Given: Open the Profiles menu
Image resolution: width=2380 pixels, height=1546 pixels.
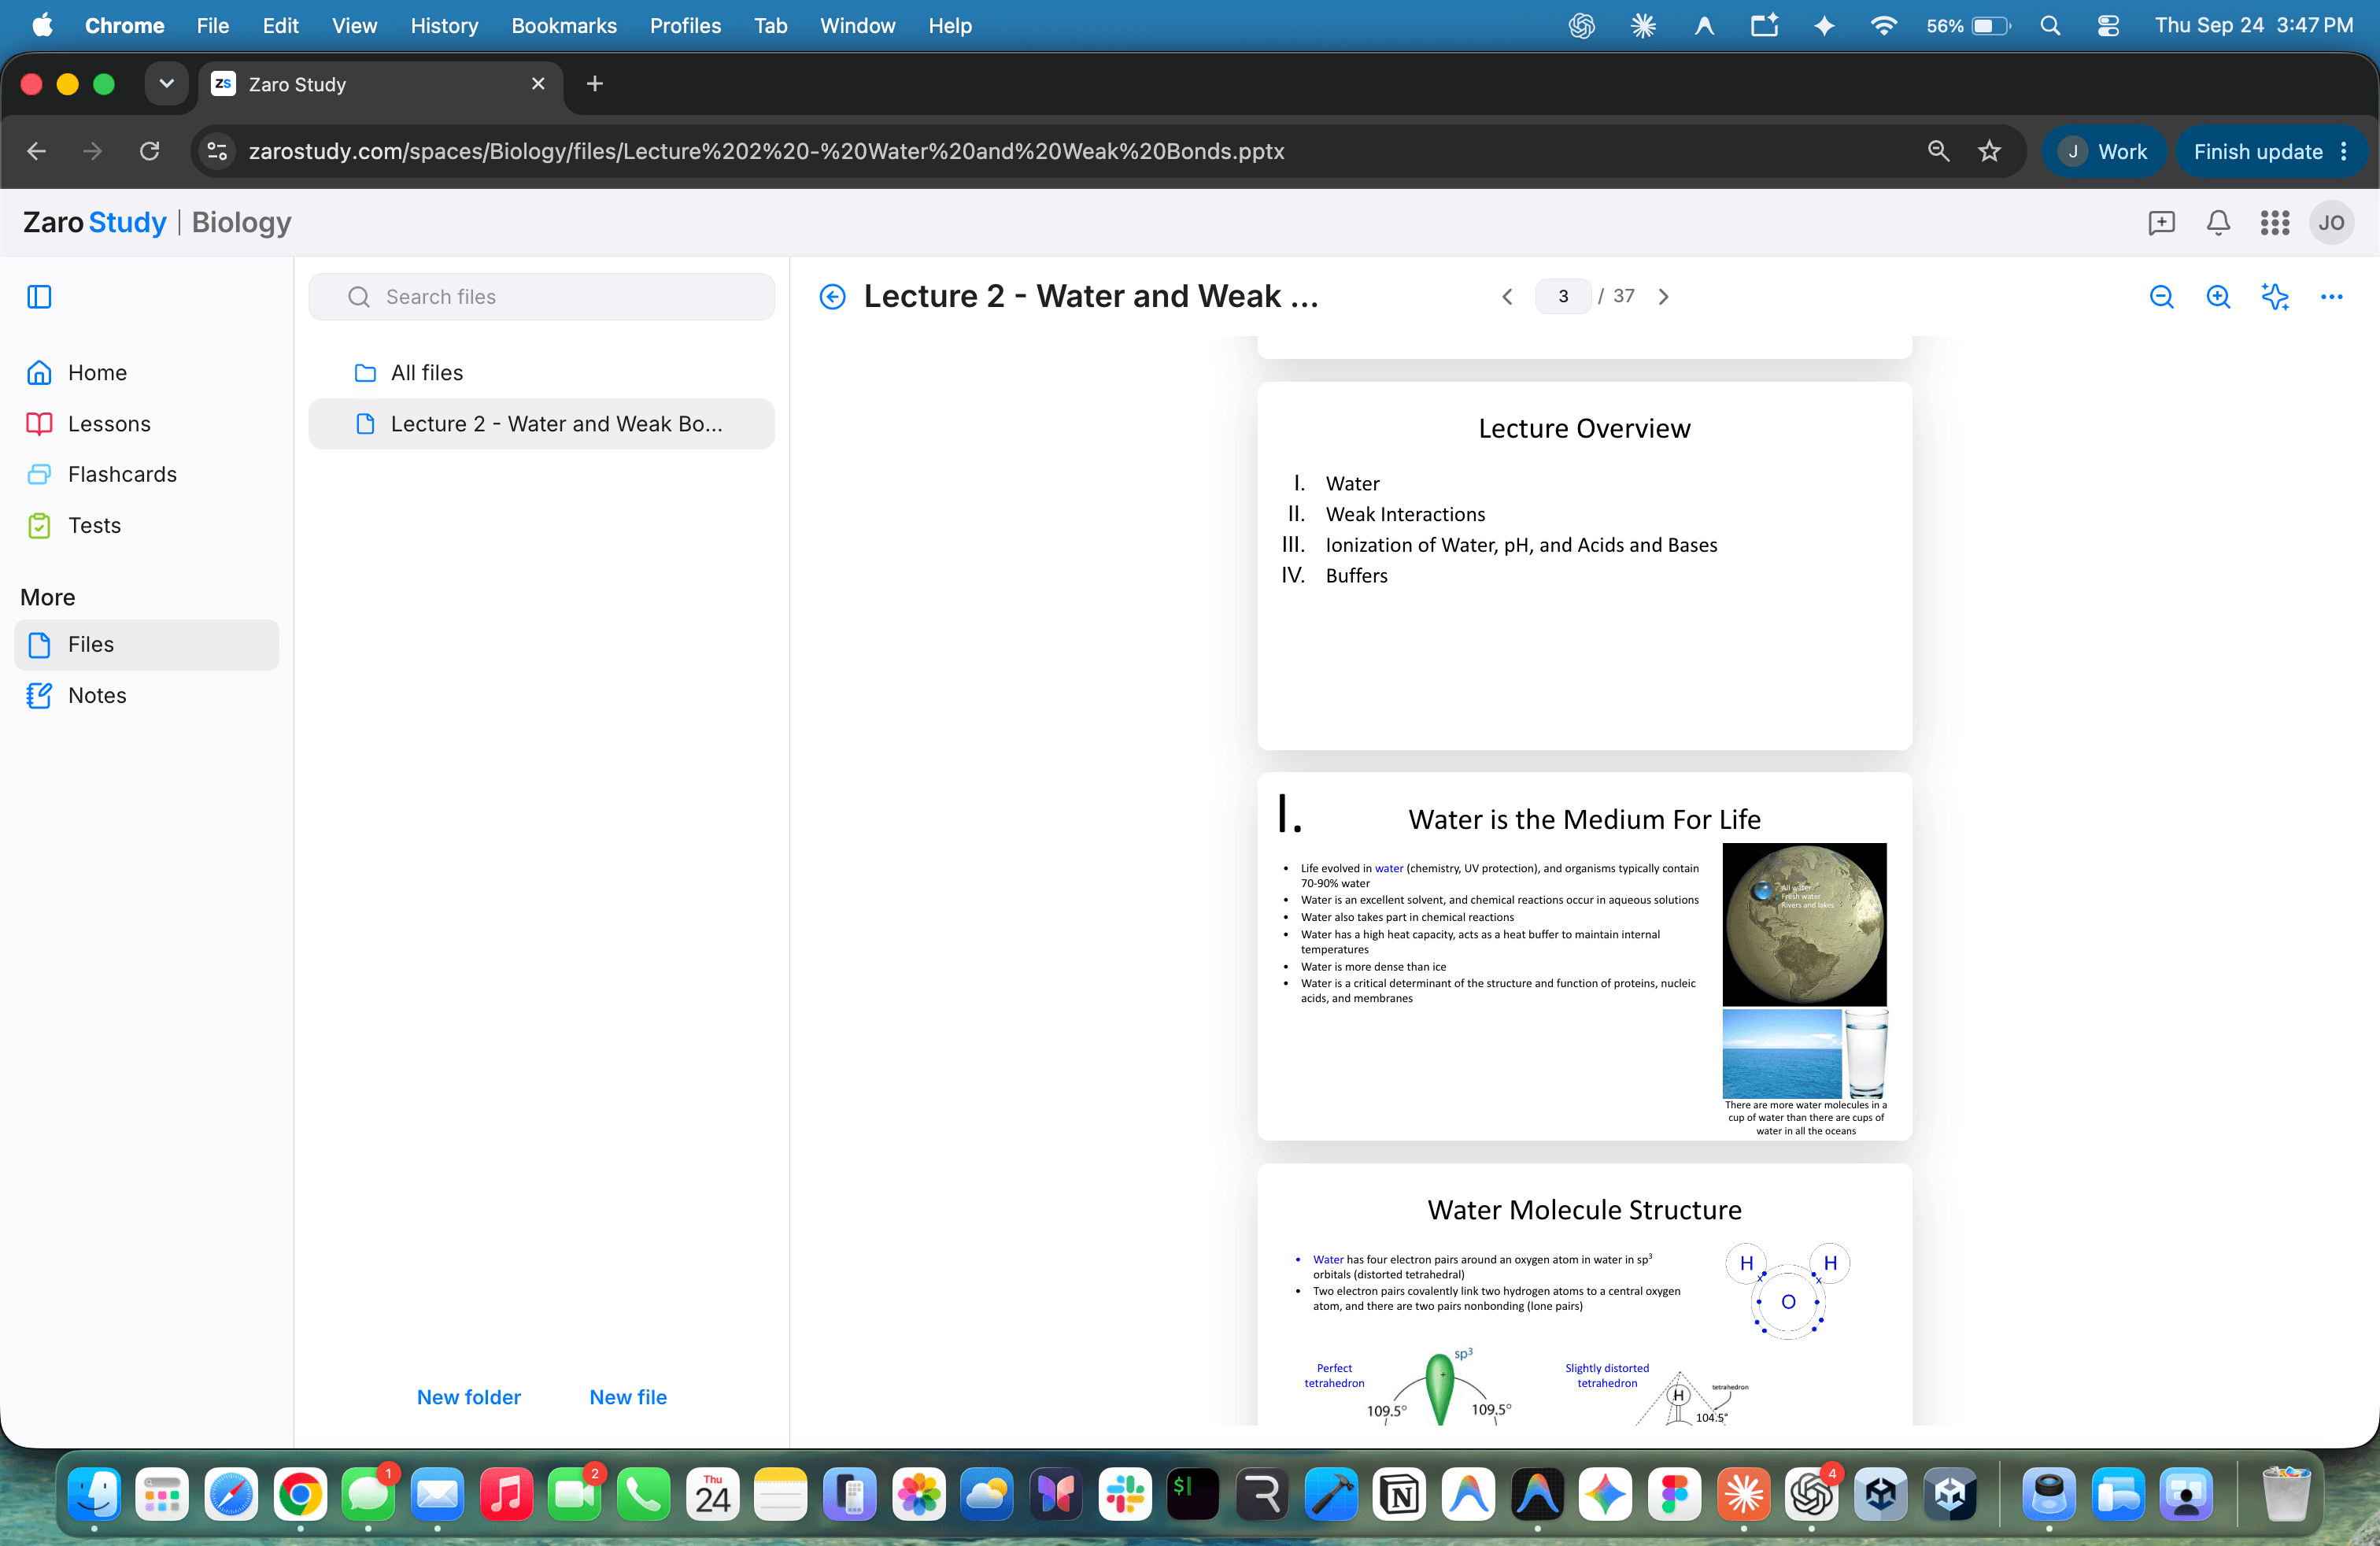Looking at the screenshot, I should pyautogui.click(x=685, y=26).
